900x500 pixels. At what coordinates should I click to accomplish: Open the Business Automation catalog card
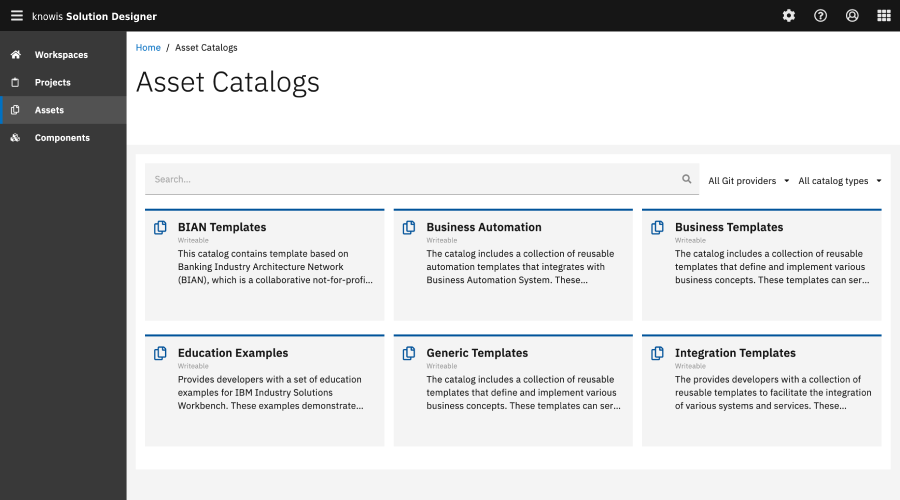coord(513,265)
